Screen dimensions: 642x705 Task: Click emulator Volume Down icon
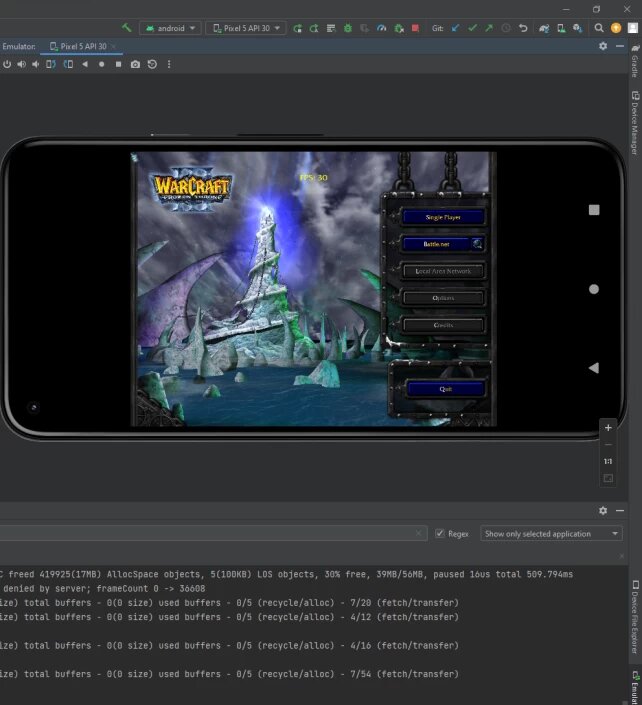[36, 64]
